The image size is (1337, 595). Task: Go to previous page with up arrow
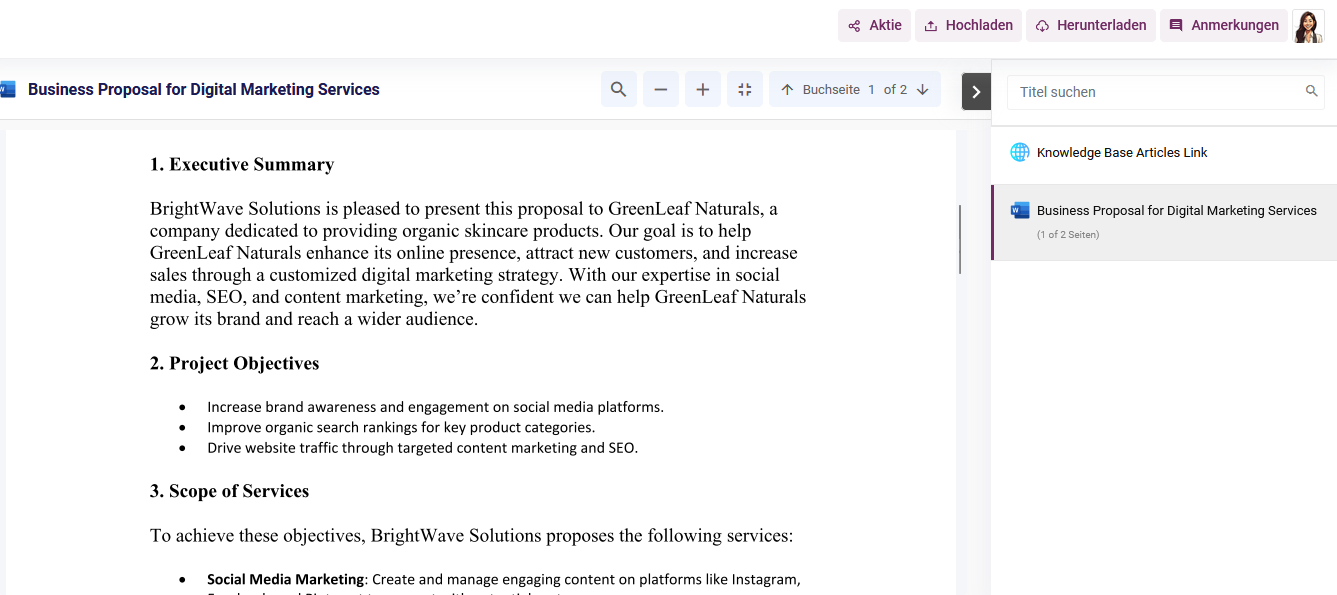tap(787, 90)
